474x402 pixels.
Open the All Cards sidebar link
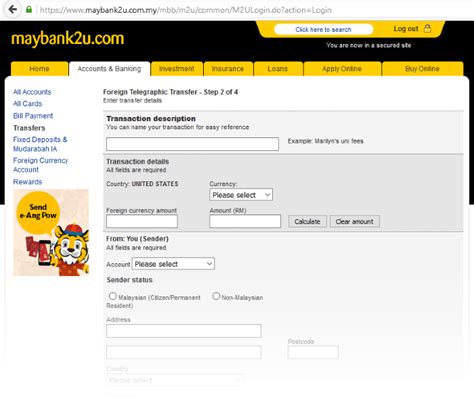[28, 104]
